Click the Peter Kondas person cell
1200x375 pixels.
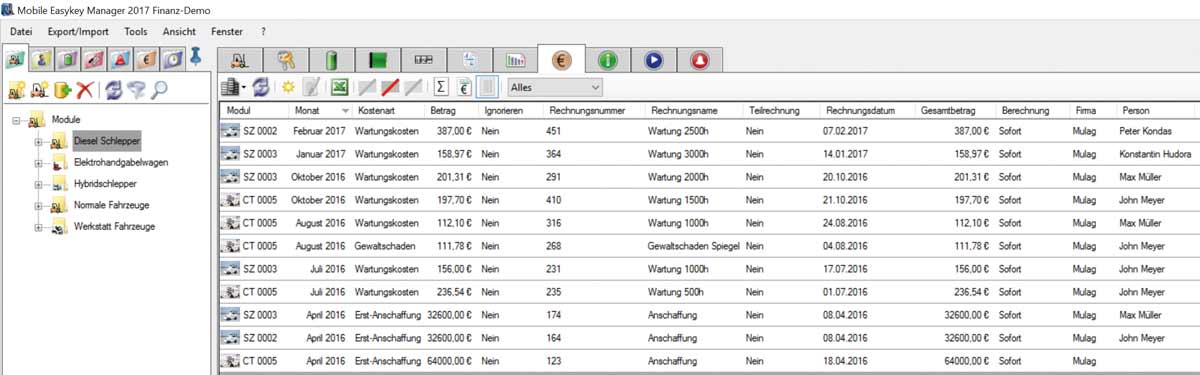point(1145,131)
